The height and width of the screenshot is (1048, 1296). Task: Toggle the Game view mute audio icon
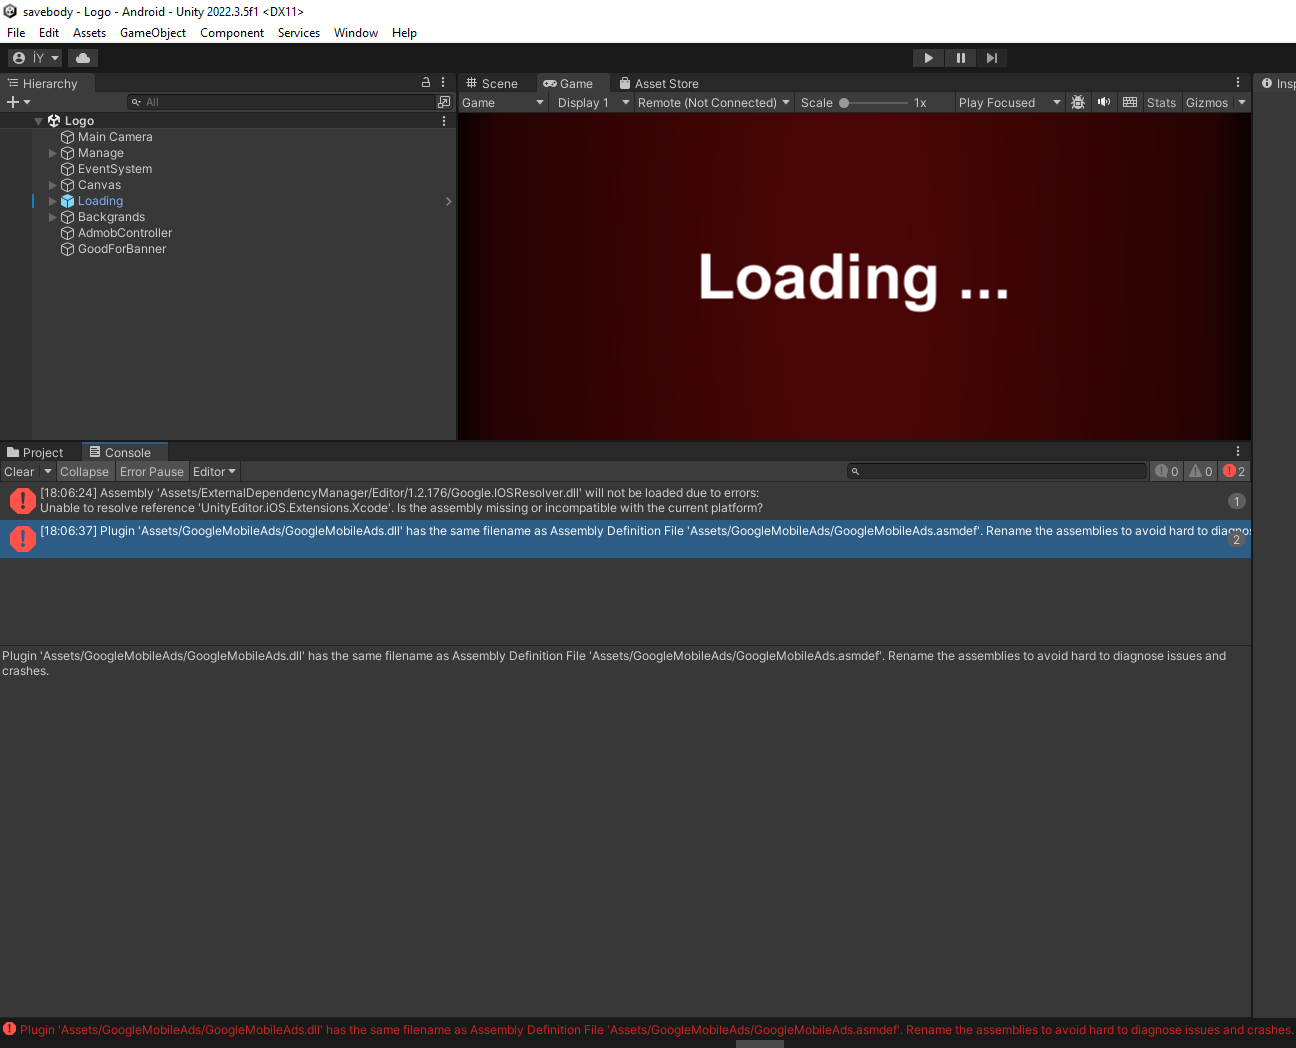[x=1104, y=102]
